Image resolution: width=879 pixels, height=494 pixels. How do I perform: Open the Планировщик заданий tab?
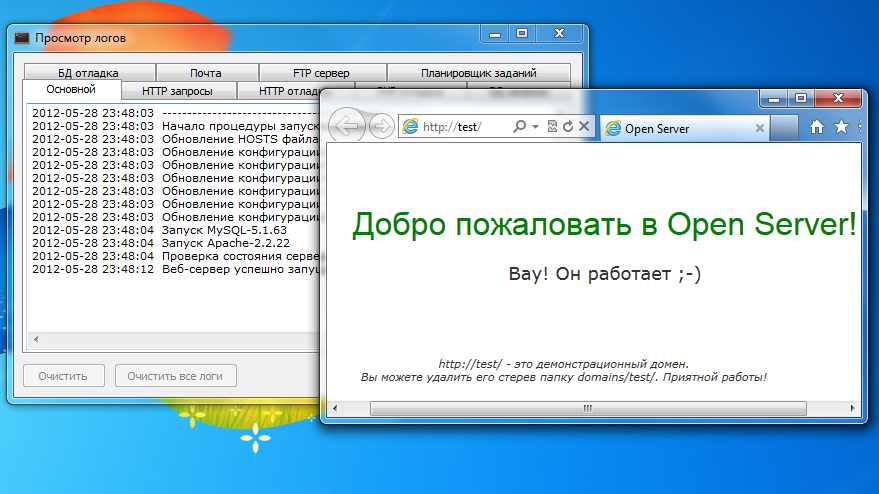point(478,73)
